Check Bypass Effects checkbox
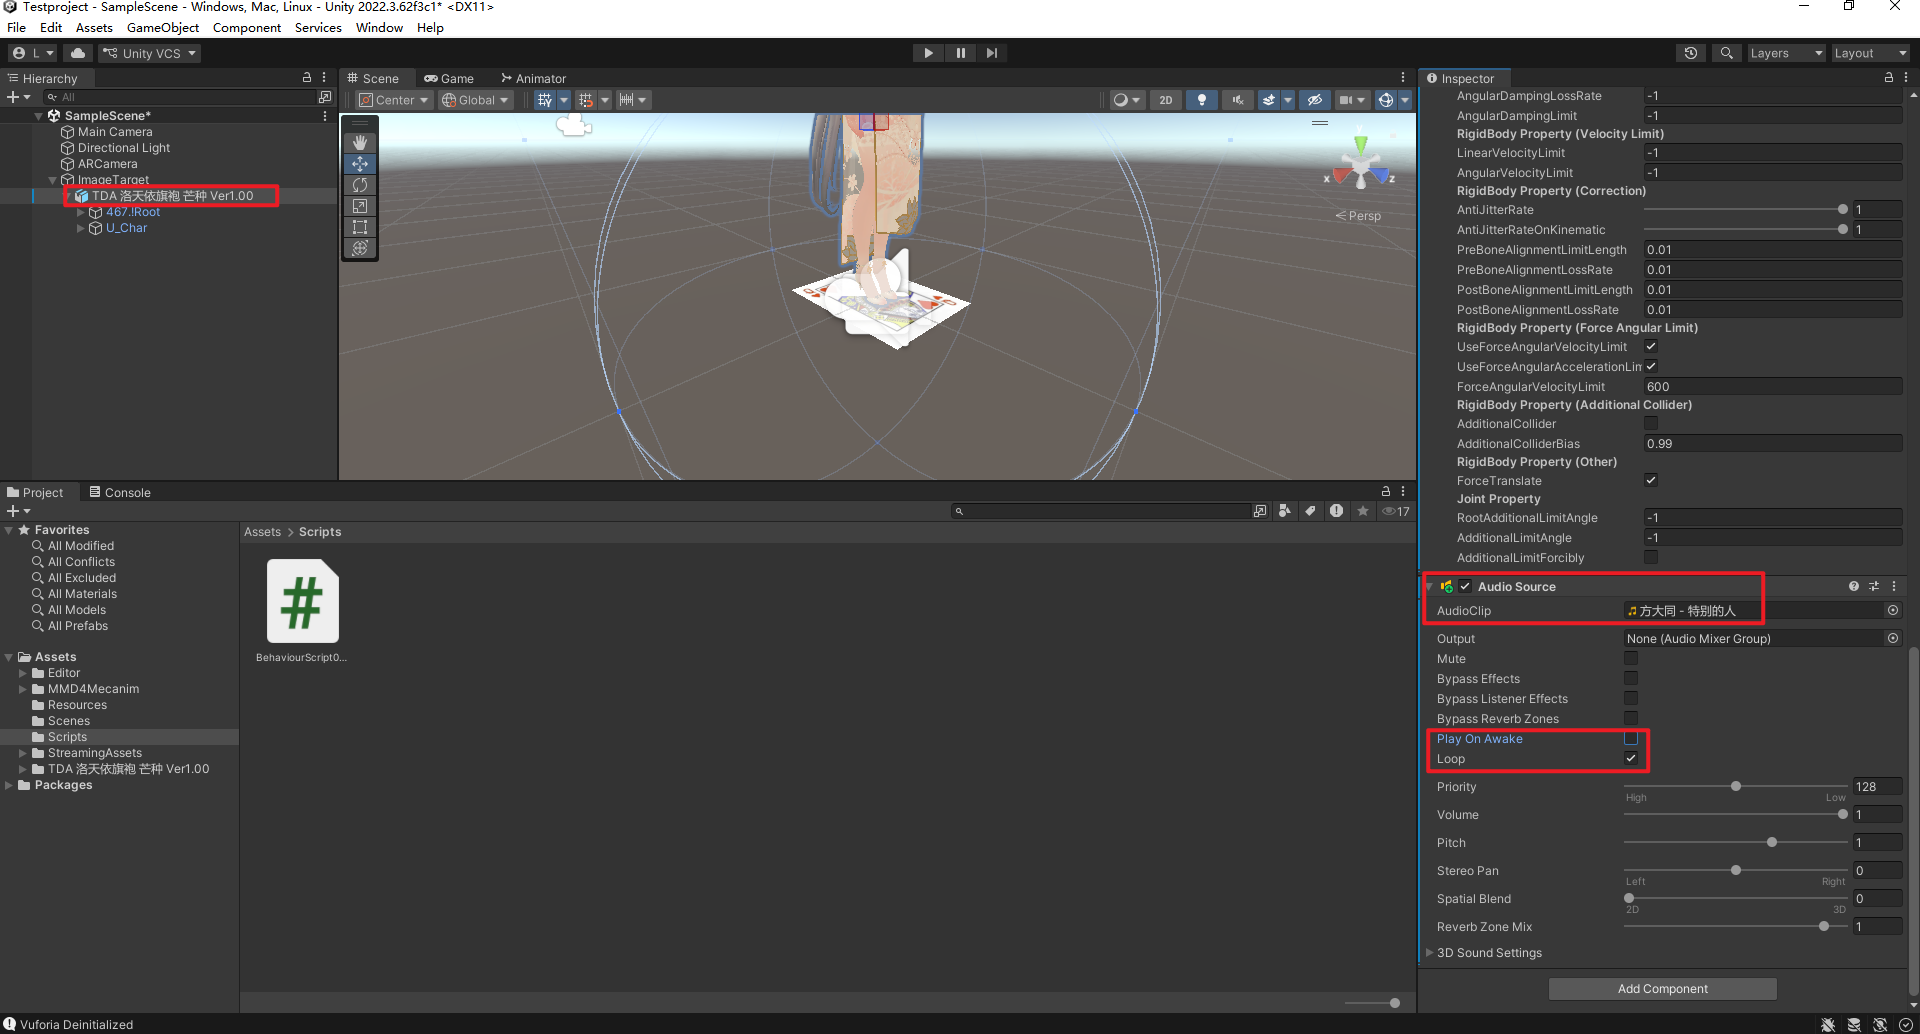Image resolution: width=1920 pixels, height=1034 pixels. pos(1631,679)
